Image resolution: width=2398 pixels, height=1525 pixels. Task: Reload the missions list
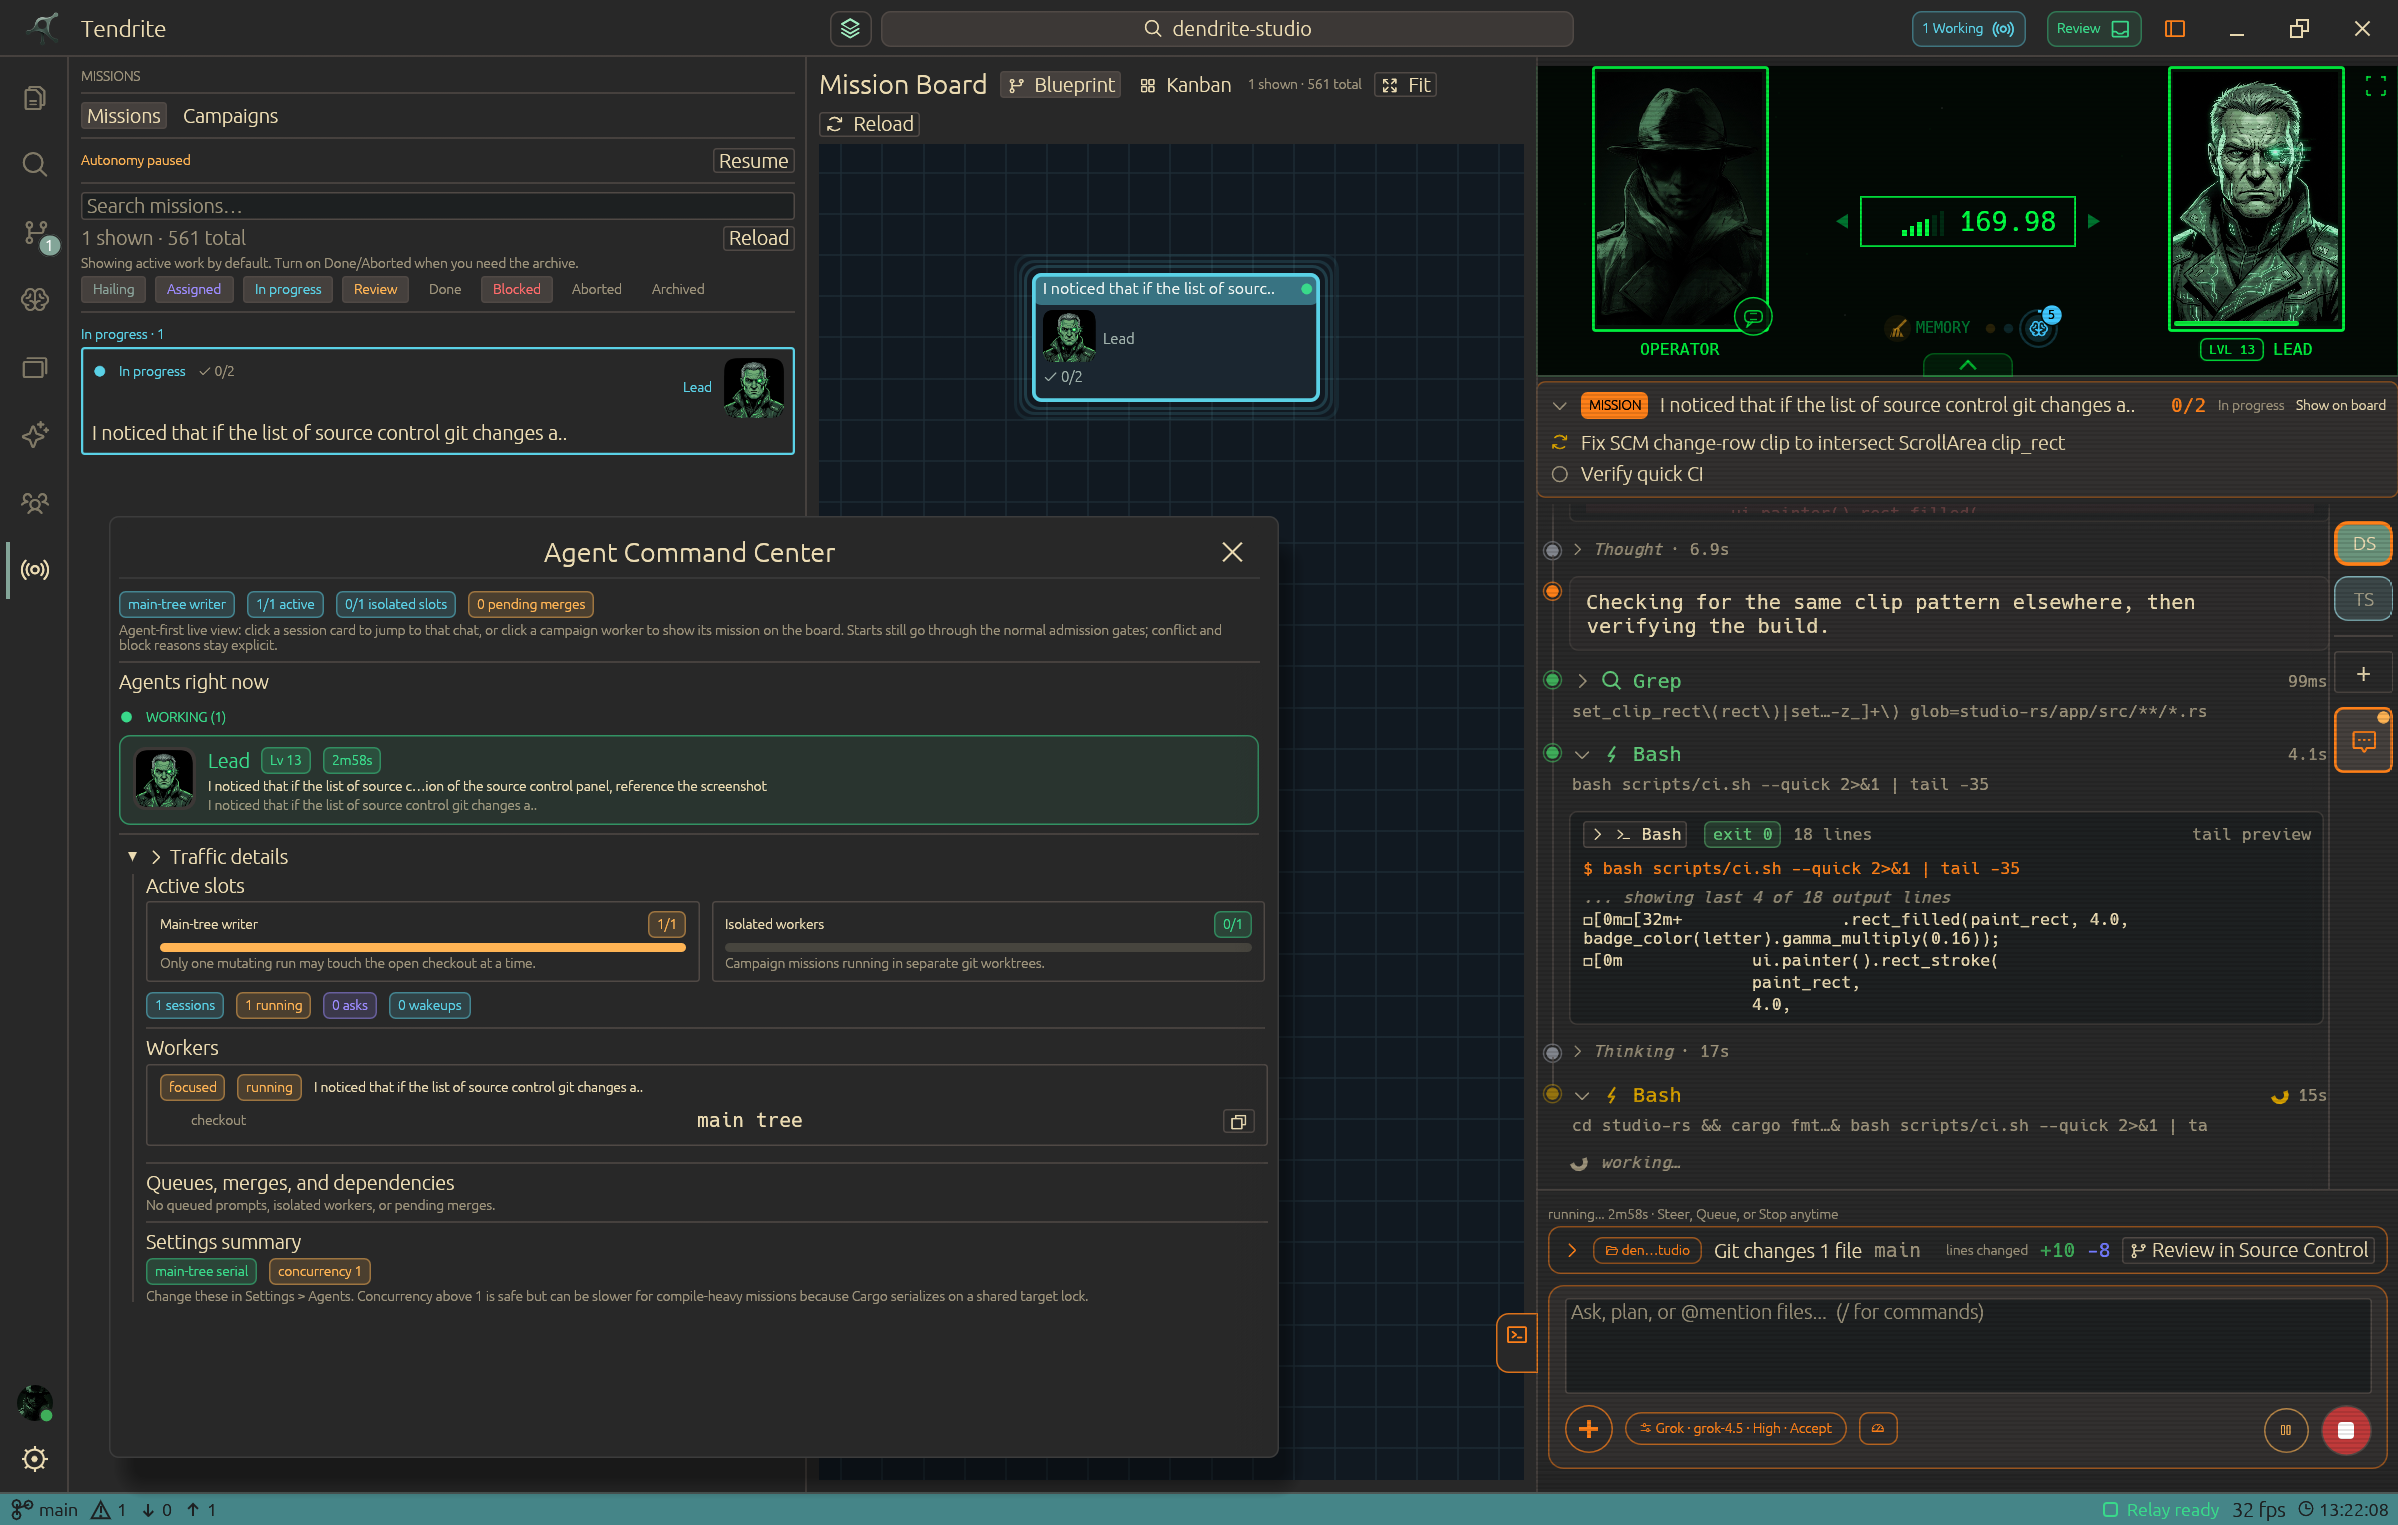pyautogui.click(x=758, y=238)
